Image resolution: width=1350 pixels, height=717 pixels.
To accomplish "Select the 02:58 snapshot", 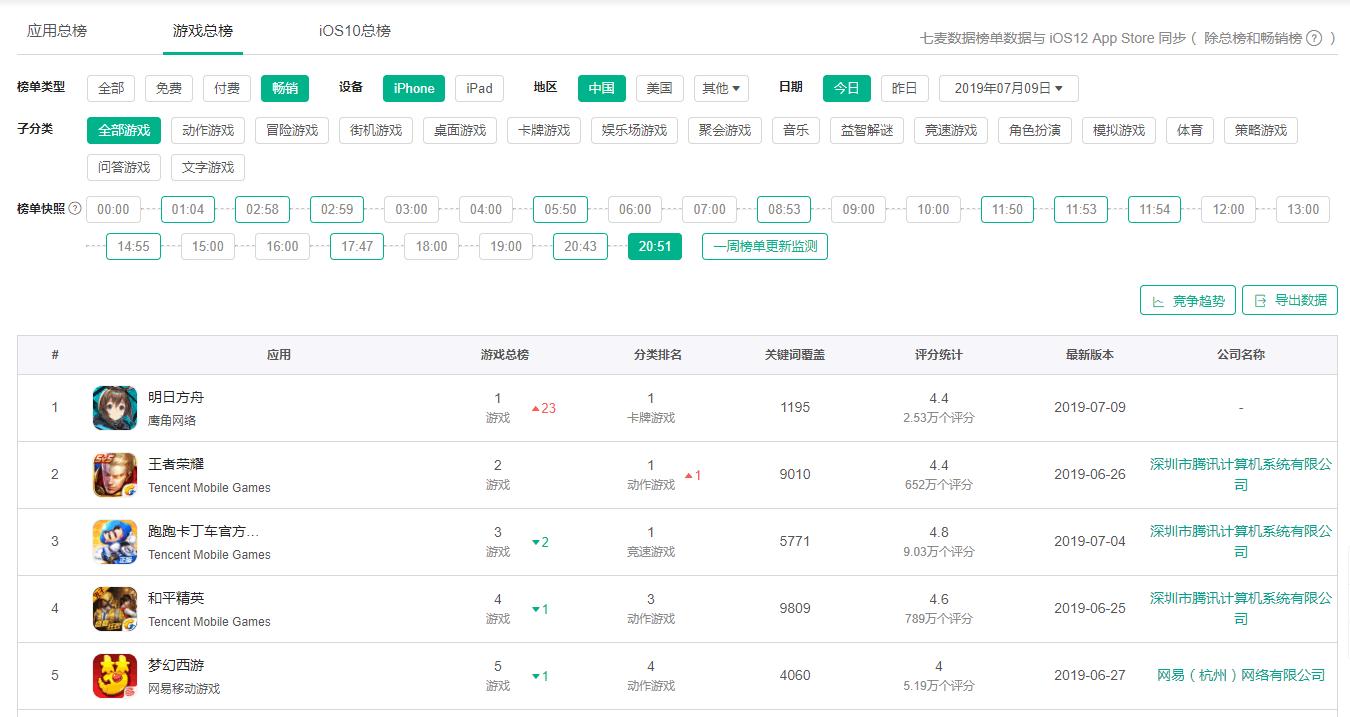I will [x=263, y=209].
